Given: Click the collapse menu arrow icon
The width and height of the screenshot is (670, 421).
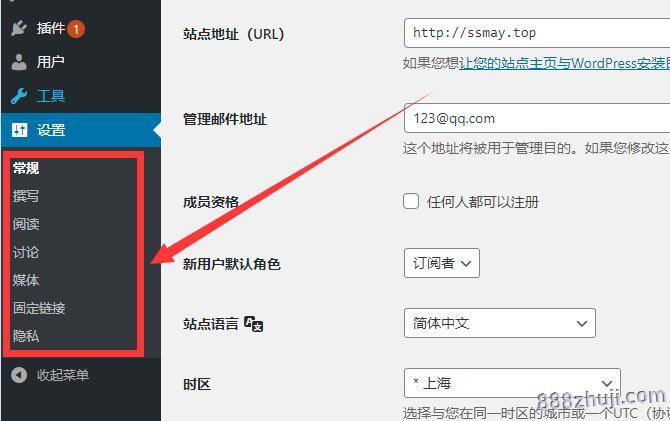Looking at the screenshot, I should coord(19,375).
